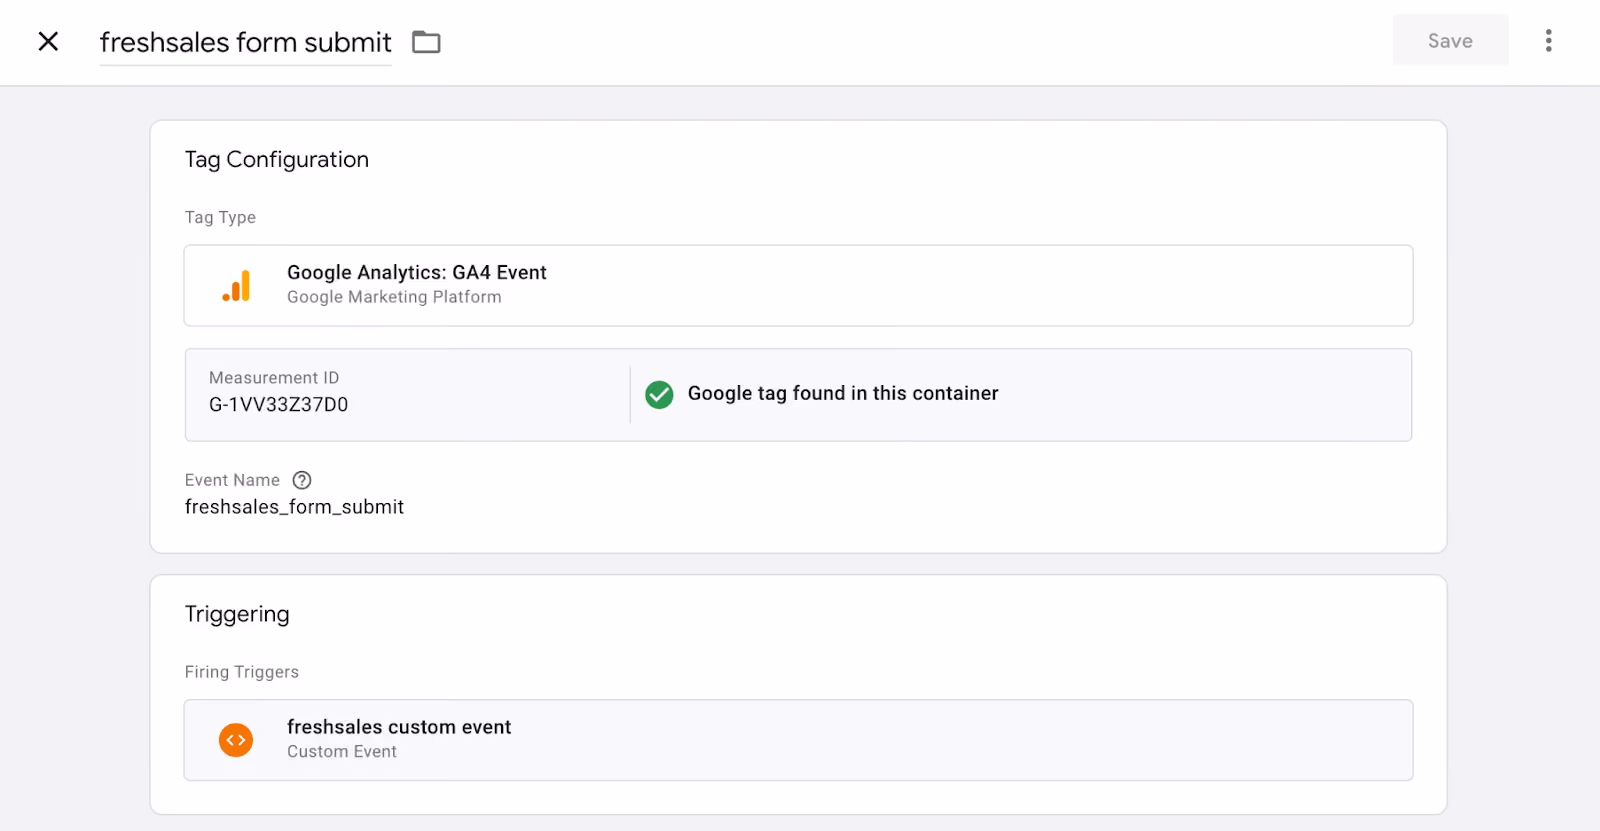
Task: Click 'Google tag found in this container' text
Action: 843,394
